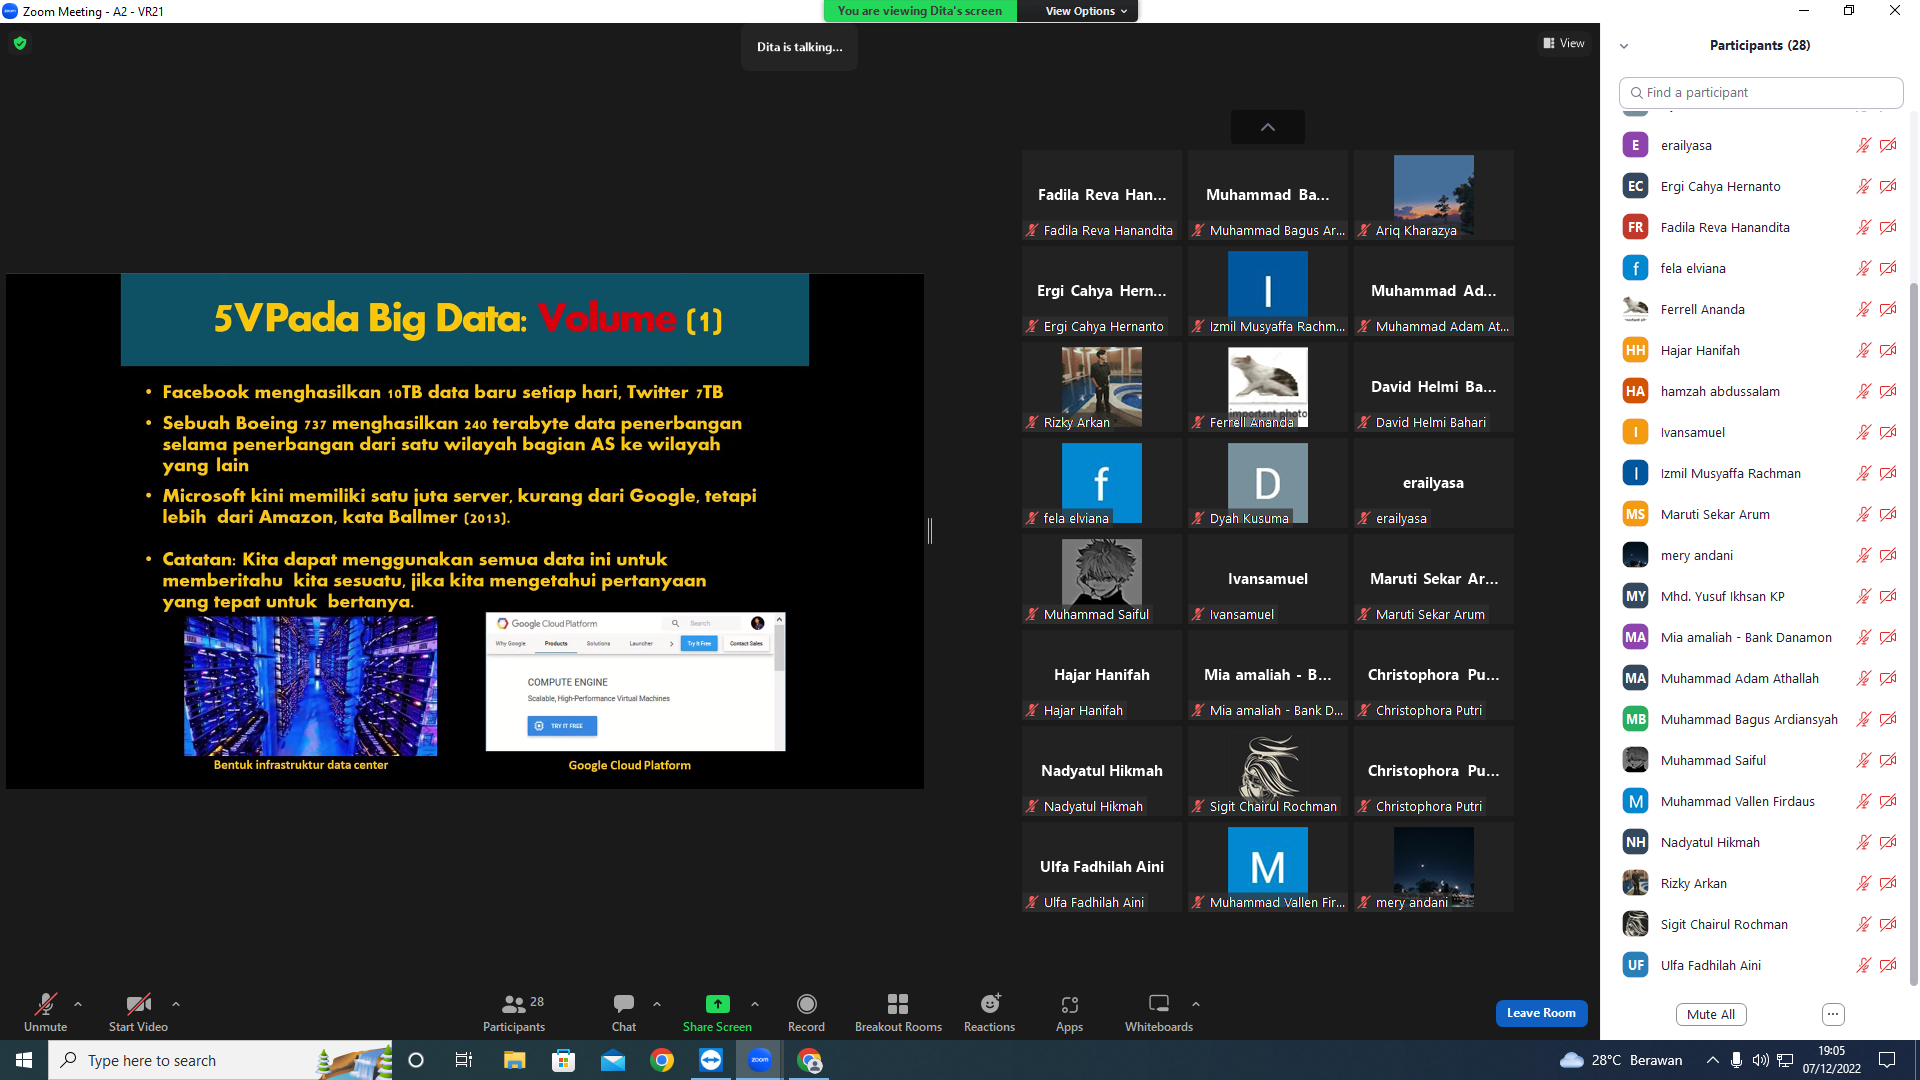Screen dimensions: 1920x1080
Task: Click the Participants (28) panel title
Action: click(1760, 46)
